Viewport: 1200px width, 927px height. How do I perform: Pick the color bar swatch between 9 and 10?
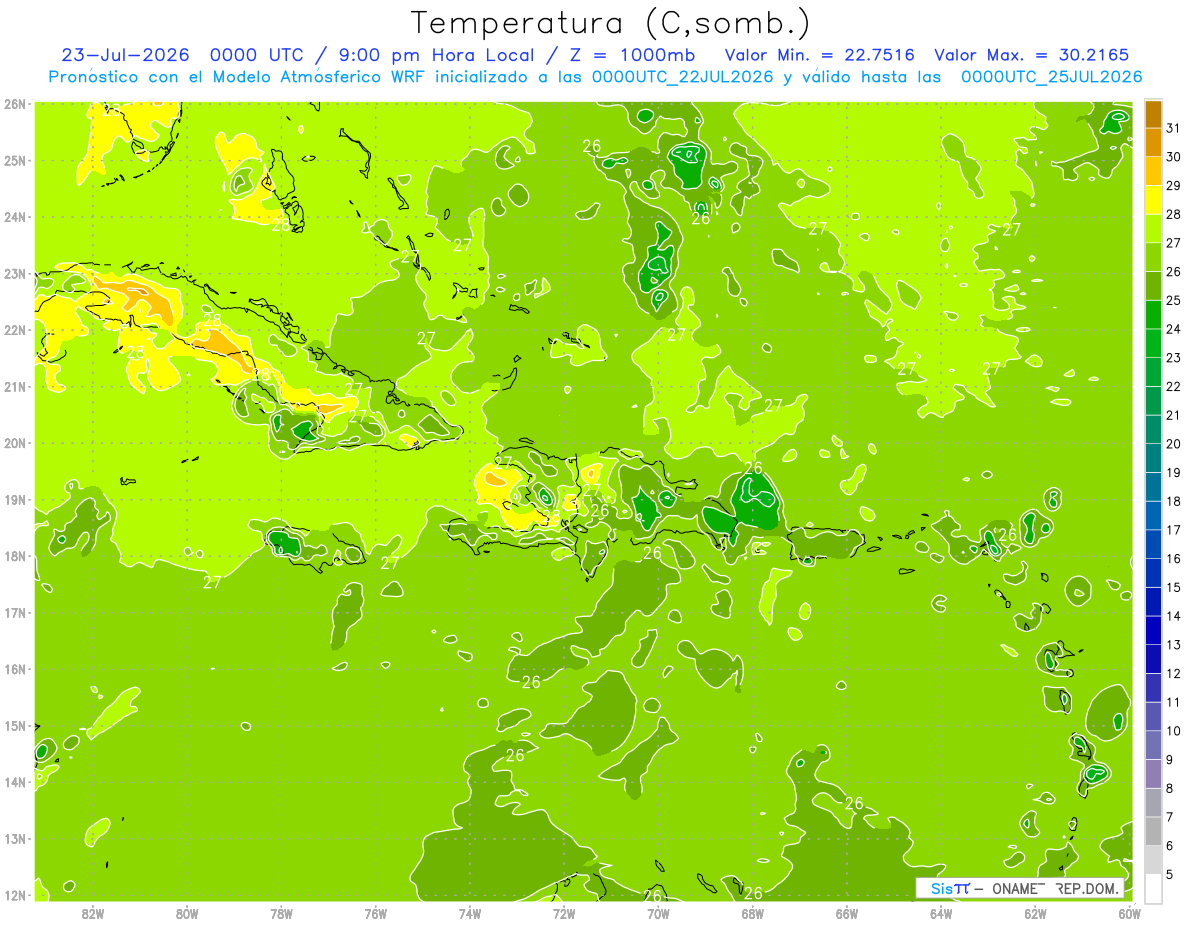click(1153, 745)
